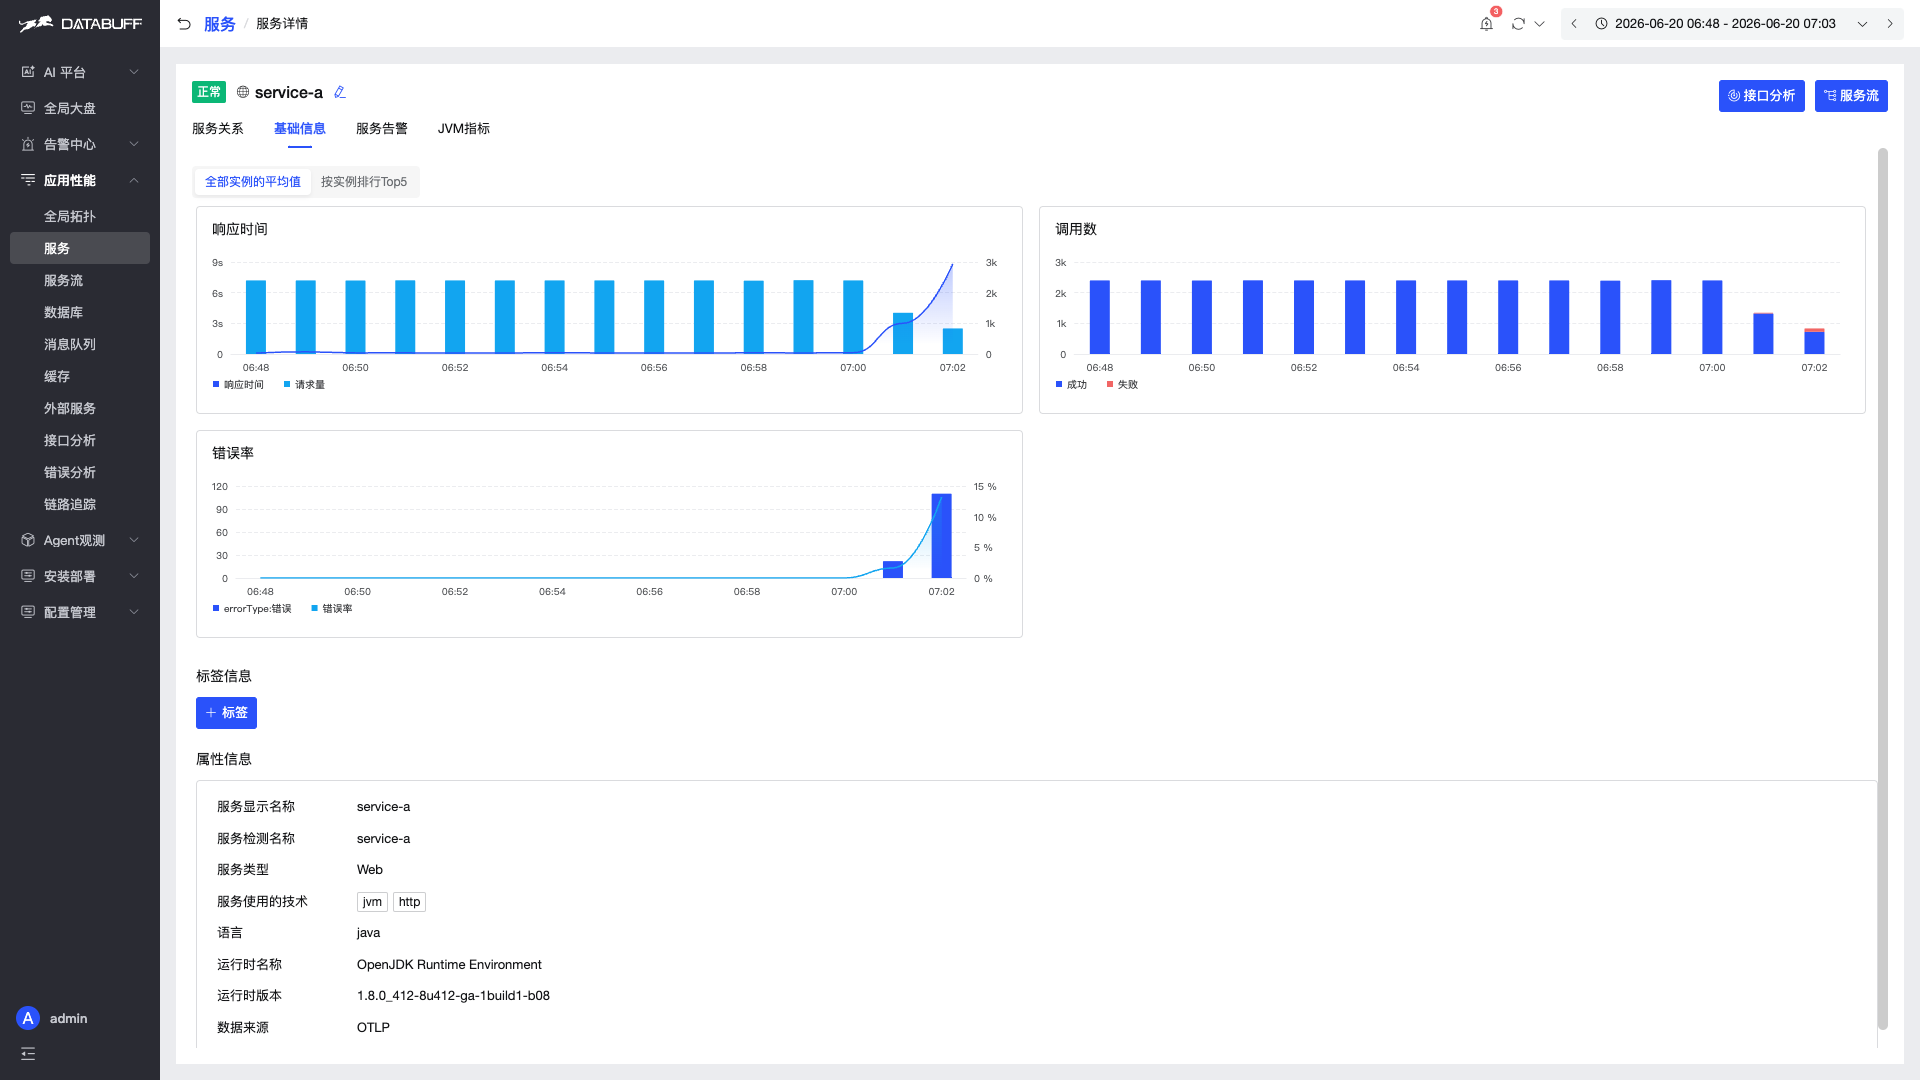The height and width of the screenshot is (1080, 1920).
Task: Click the admin avatar icon
Action: (x=28, y=1018)
